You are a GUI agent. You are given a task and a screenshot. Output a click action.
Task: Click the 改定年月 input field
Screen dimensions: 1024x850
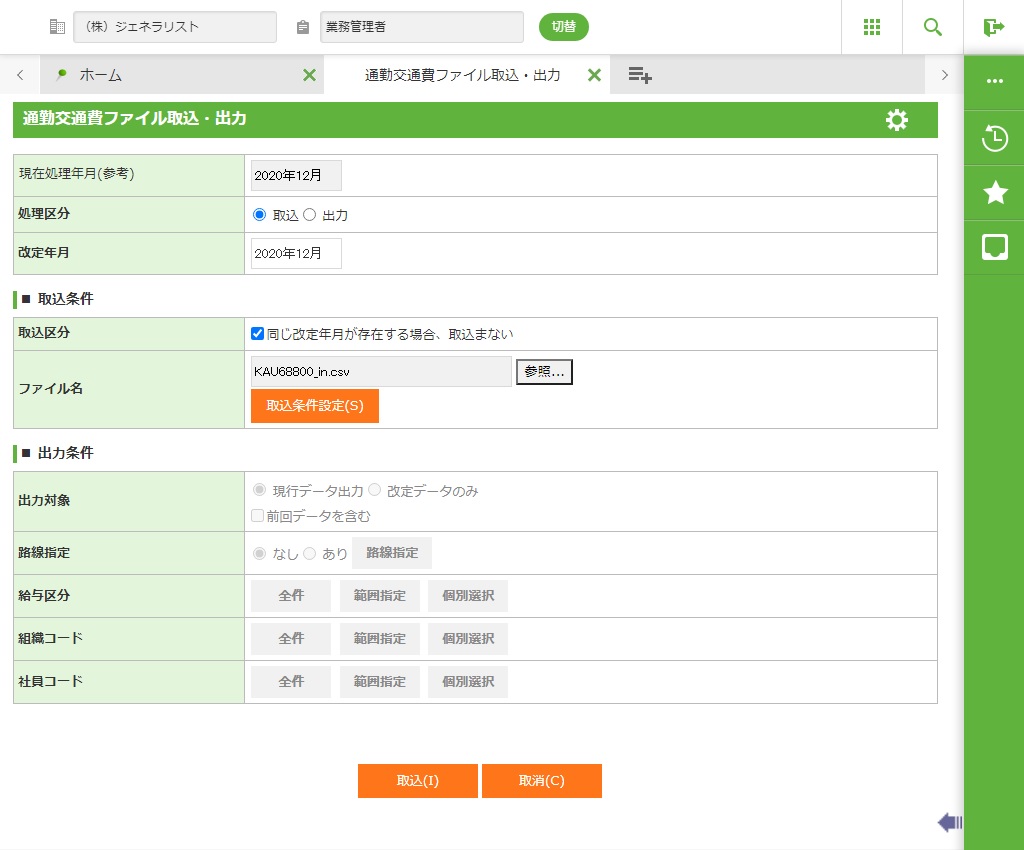(x=296, y=254)
